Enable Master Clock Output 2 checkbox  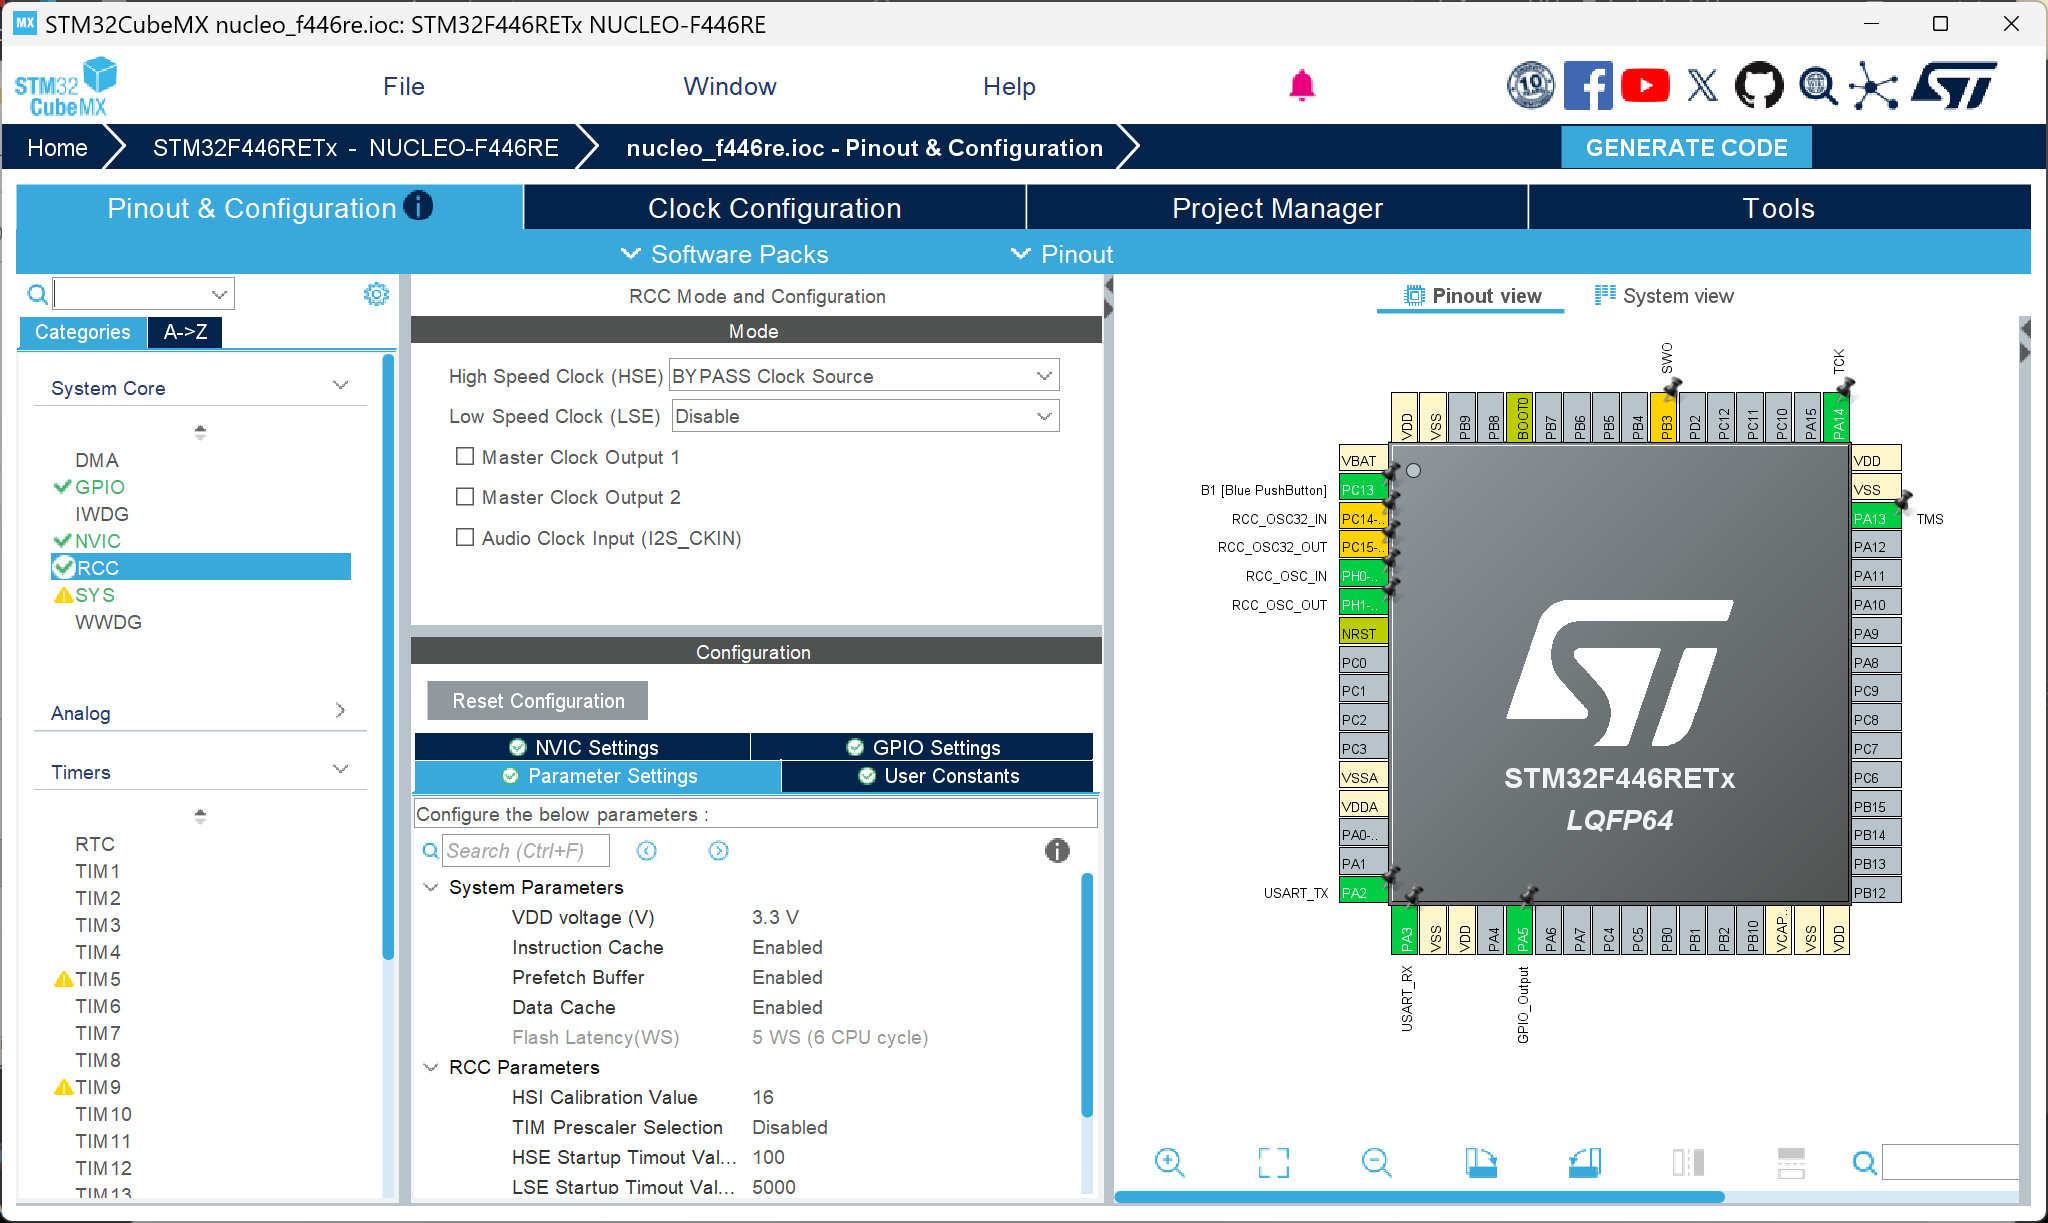tap(465, 497)
